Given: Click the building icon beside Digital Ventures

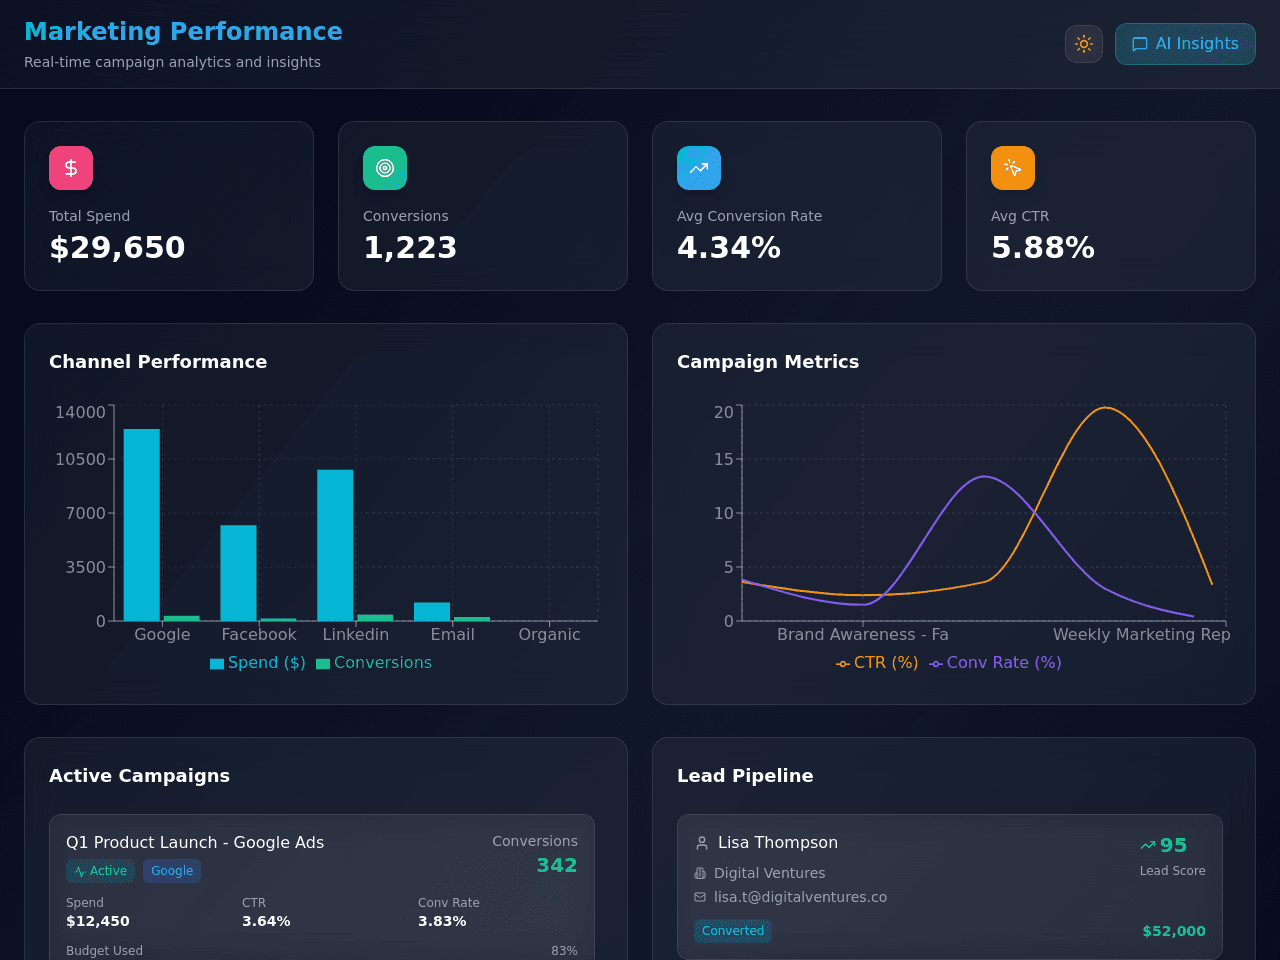Looking at the screenshot, I should pos(700,873).
